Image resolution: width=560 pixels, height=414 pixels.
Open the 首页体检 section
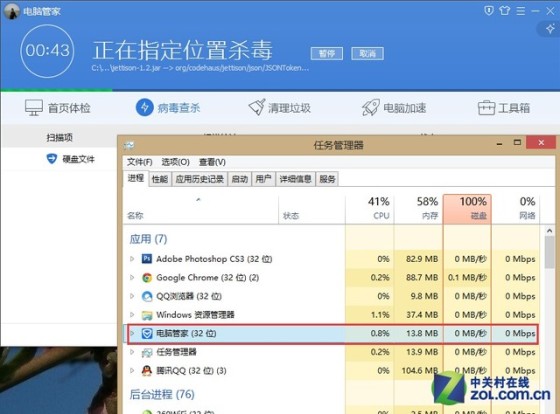click(58, 108)
